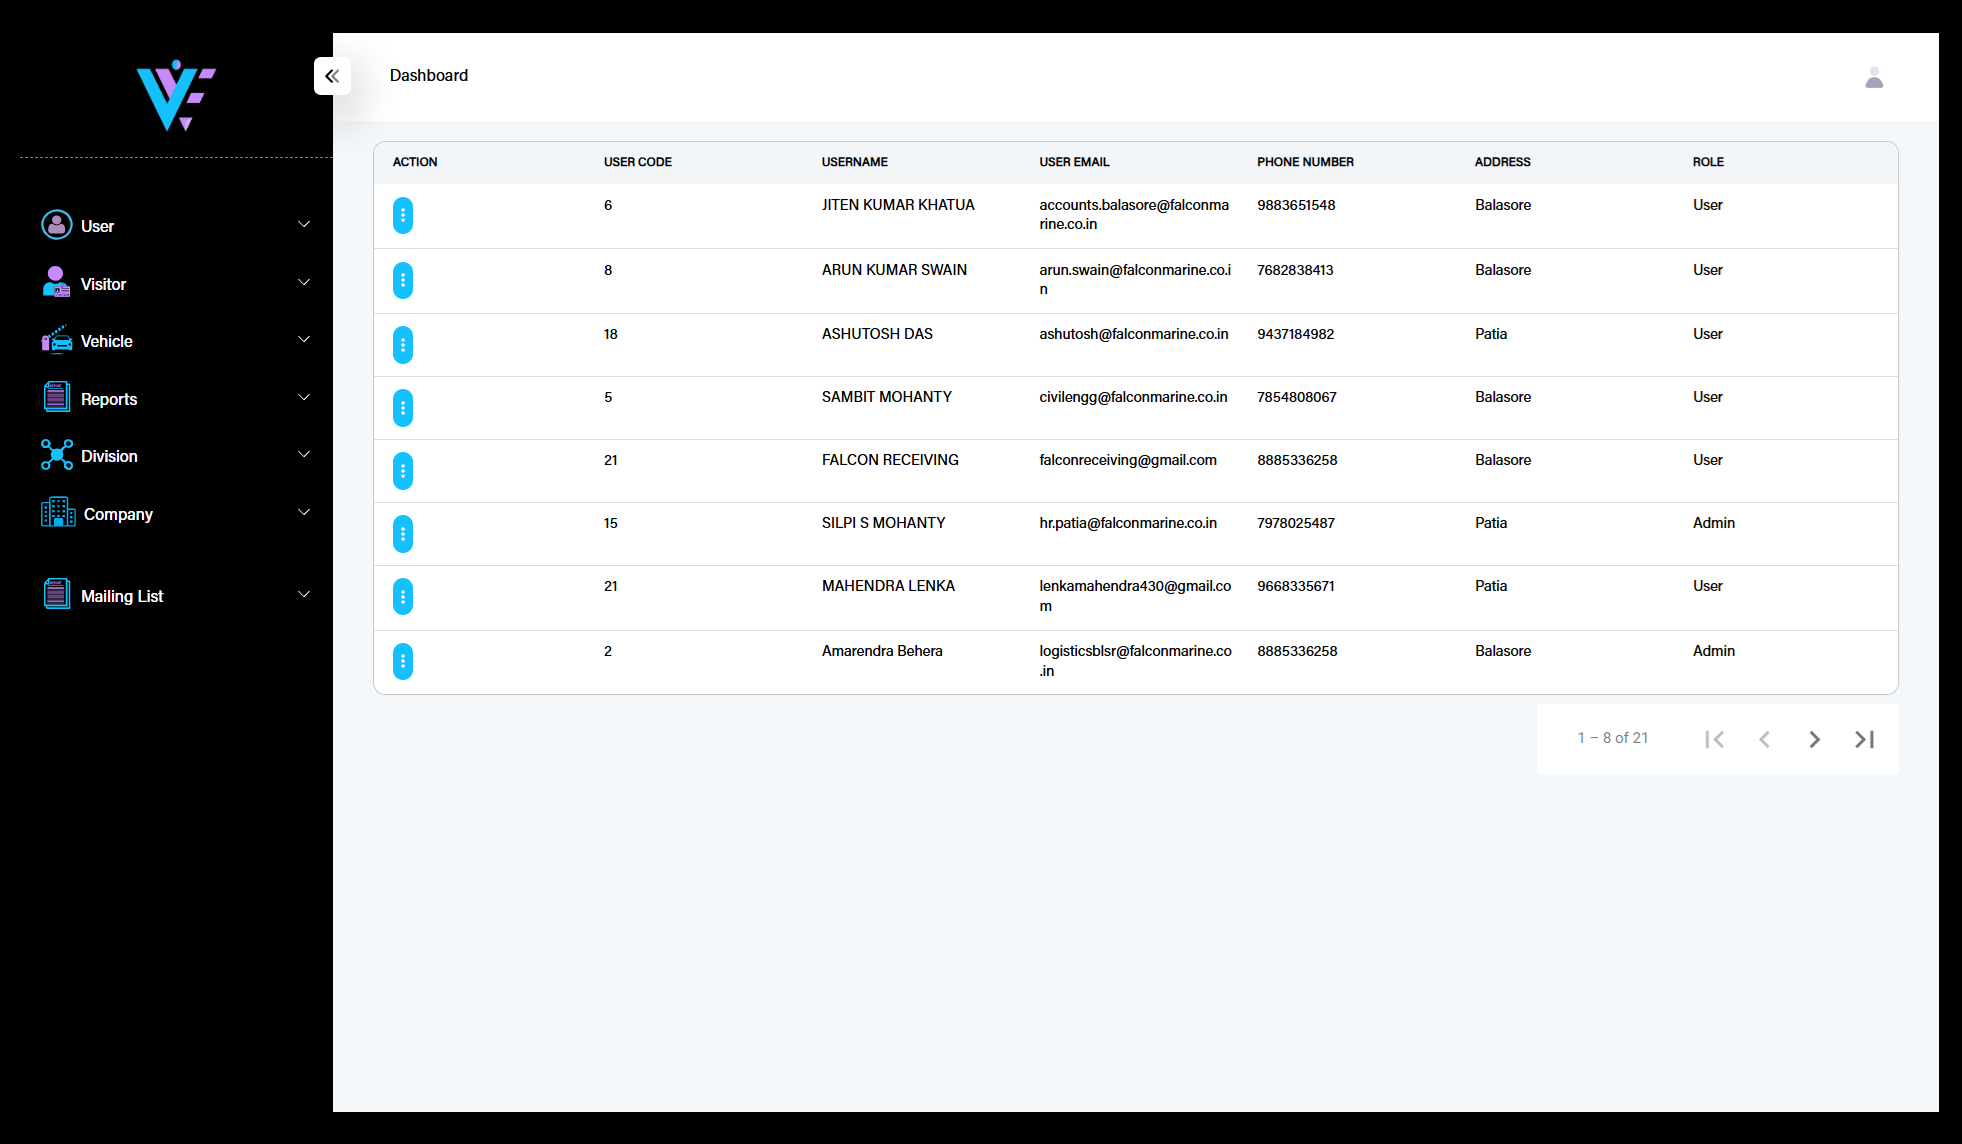Click the PHONE NUMBER column header
This screenshot has height=1144, width=1962.
tap(1305, 162)
